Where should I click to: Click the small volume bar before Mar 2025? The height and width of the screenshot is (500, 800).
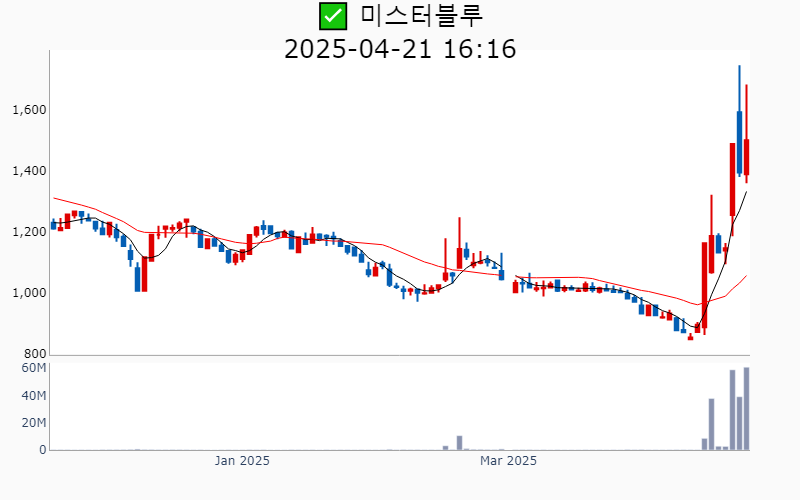click(459, 443)
